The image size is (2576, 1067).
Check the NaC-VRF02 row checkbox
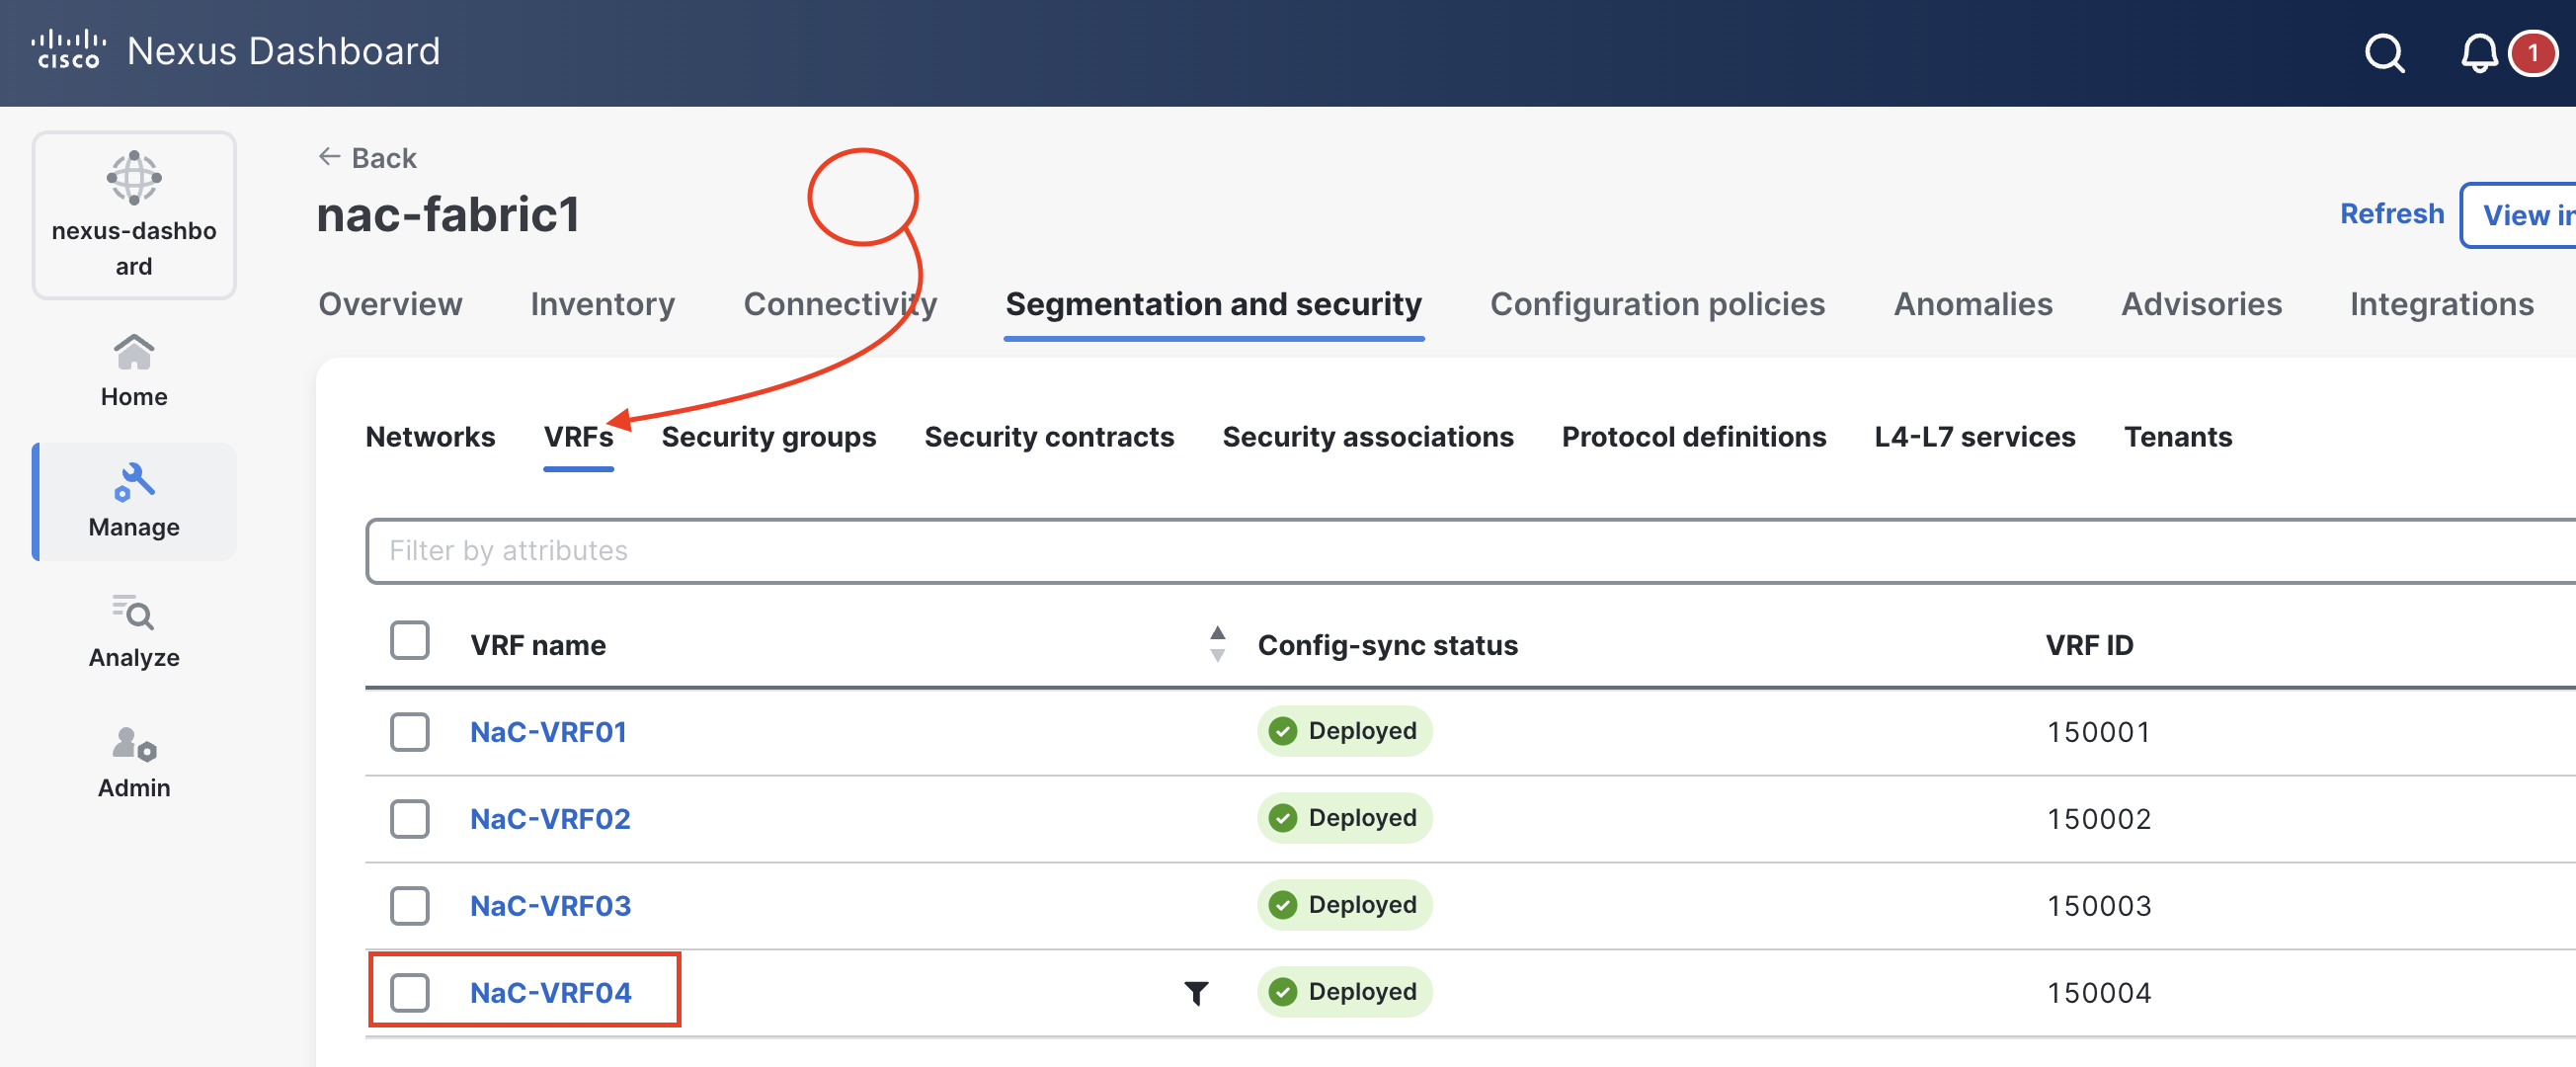(x=410, y=818)
